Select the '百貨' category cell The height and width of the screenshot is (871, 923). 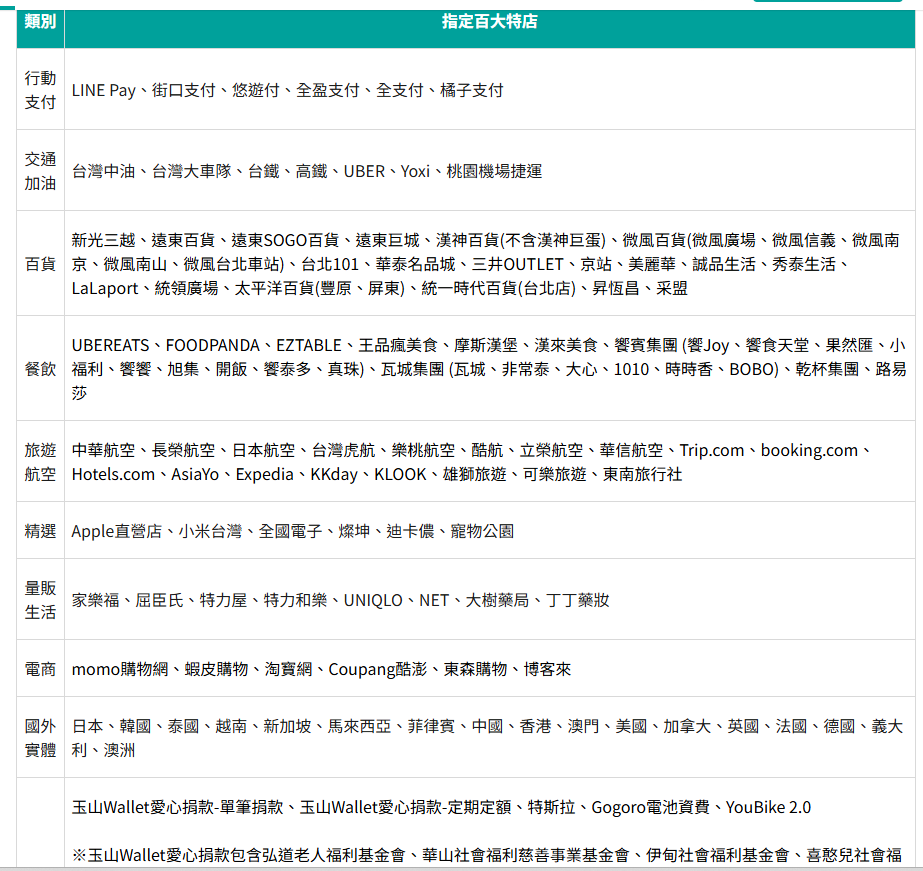pyautogui.click(x=40, y=264)
